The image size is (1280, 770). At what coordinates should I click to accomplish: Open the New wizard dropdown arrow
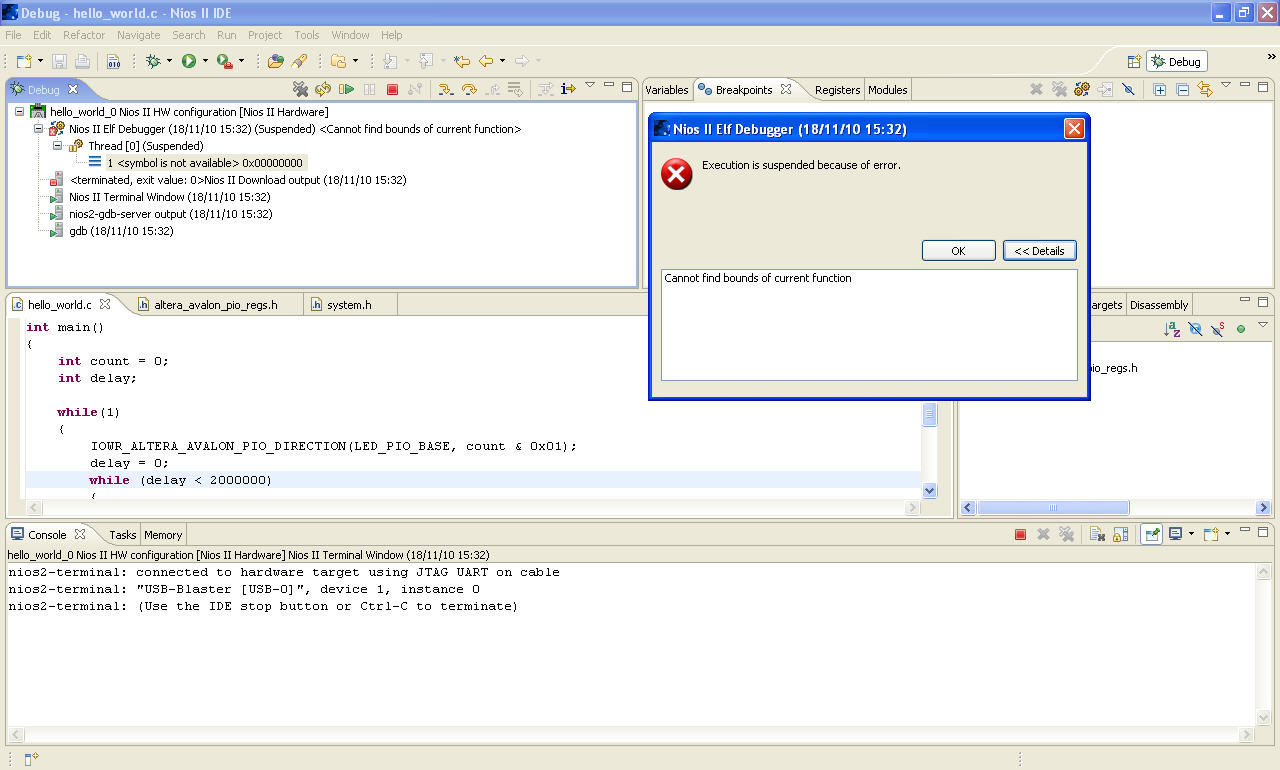41,61
